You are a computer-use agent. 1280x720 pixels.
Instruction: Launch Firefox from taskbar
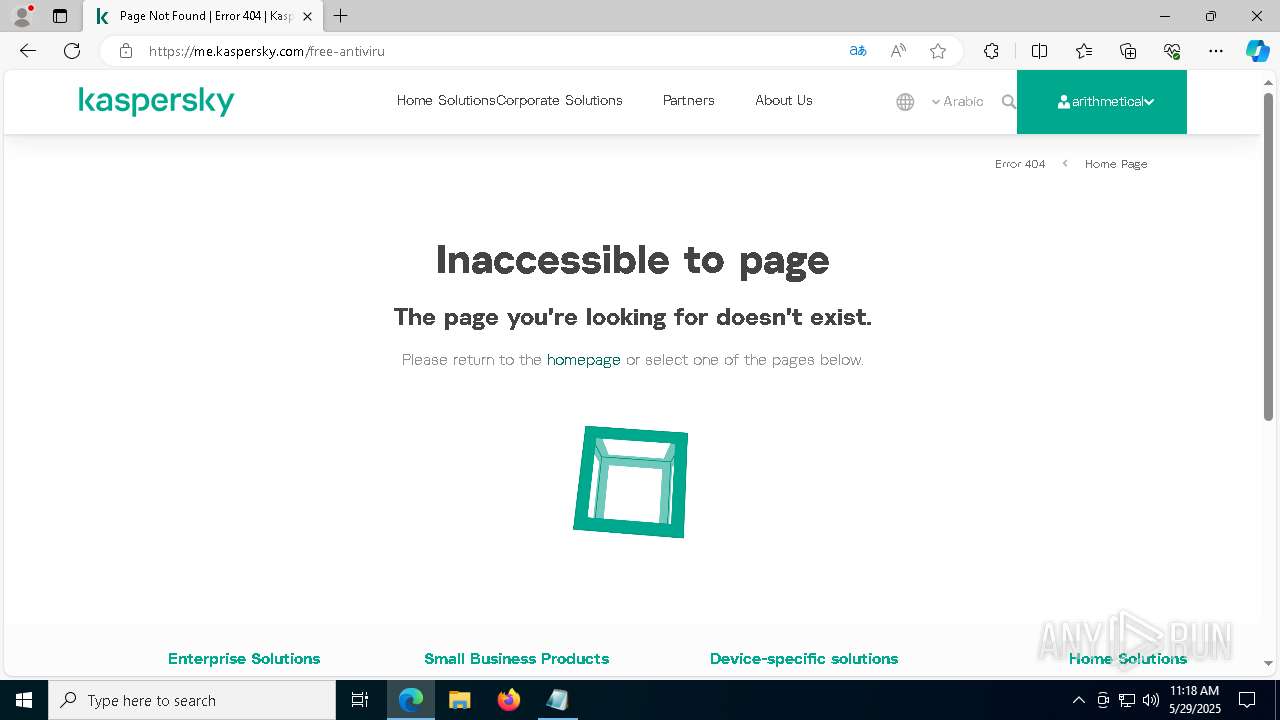pyautogui.click(x=508, y=700)
